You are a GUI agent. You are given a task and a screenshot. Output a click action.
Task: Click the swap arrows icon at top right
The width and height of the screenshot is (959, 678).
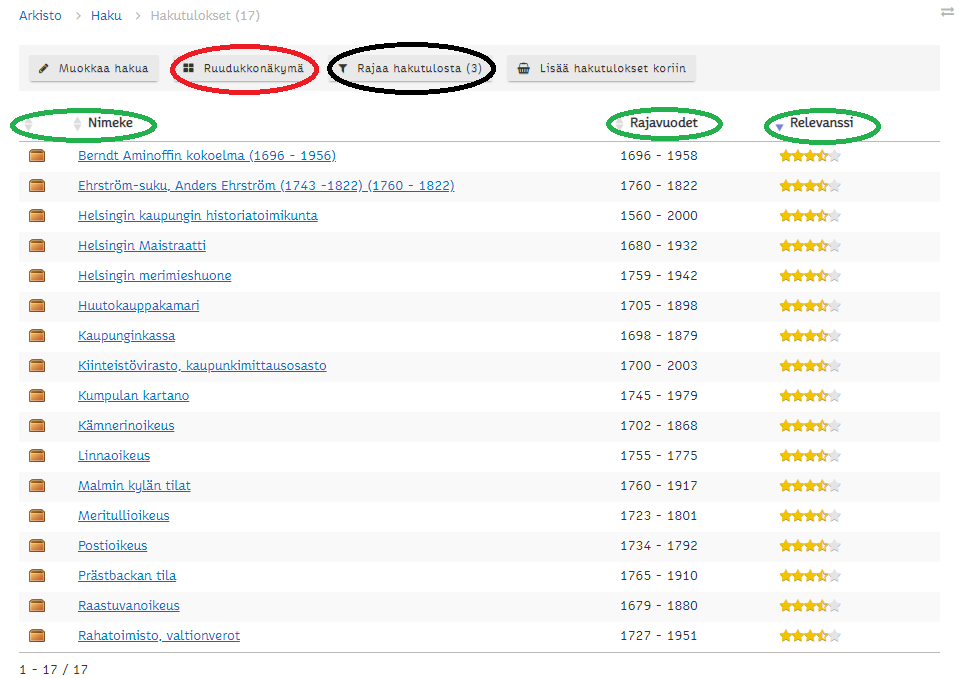tap(946, 12)
